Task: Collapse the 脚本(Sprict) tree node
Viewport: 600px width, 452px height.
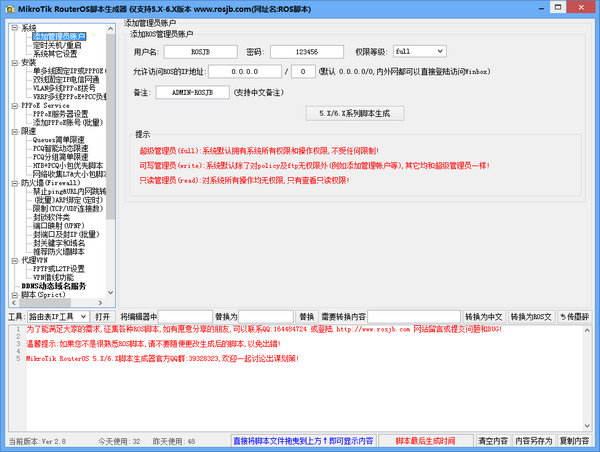Action: click(x=15, y=295)
